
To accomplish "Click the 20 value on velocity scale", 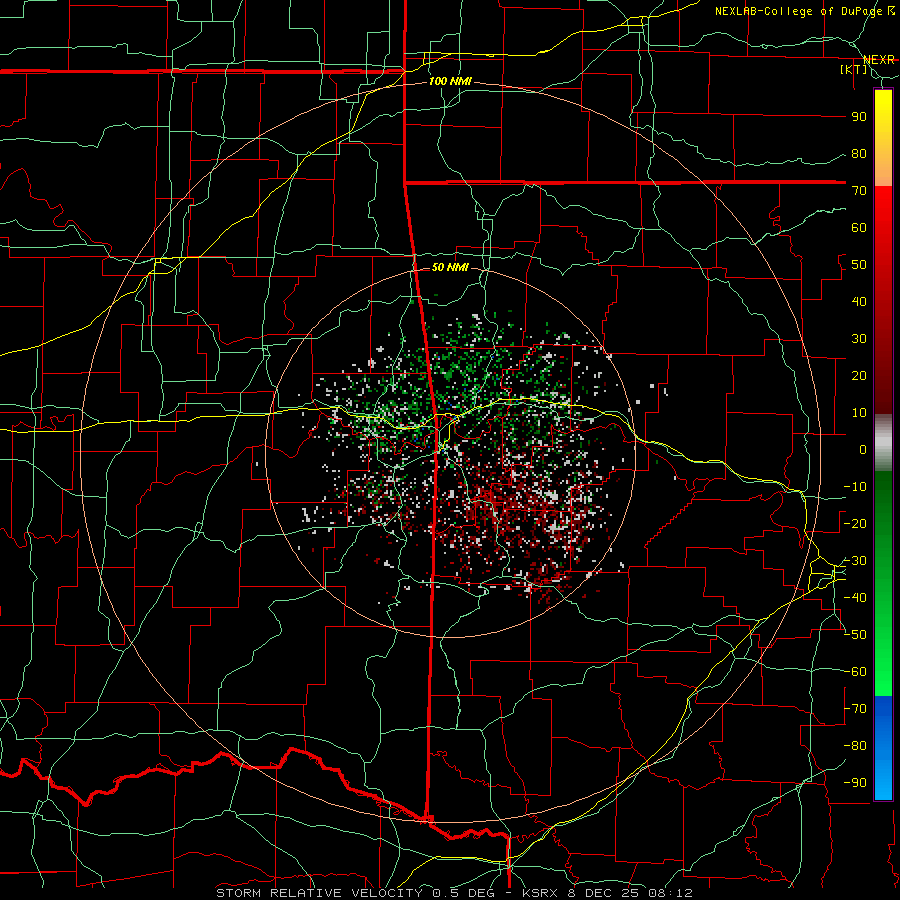I will click(x=859, y=376).
